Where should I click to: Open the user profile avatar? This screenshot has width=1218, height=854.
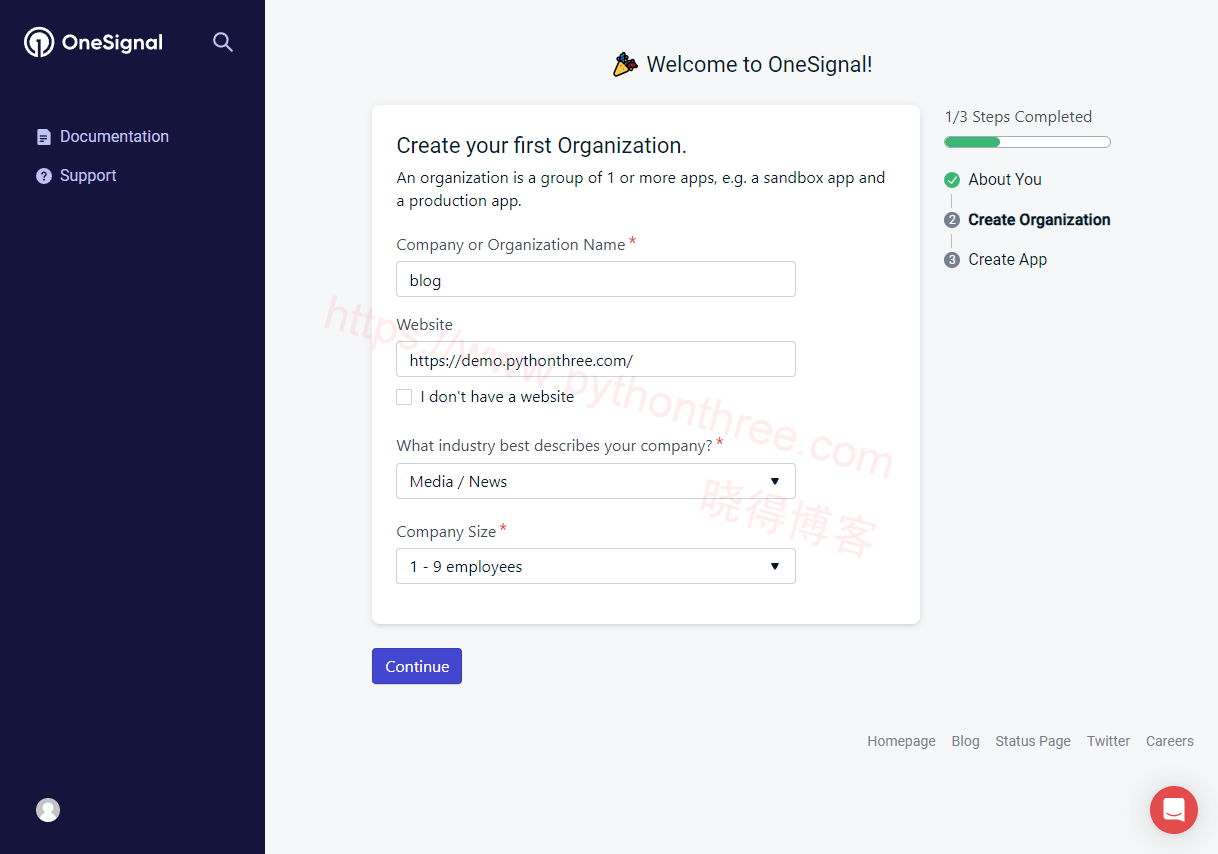(48, 810)
